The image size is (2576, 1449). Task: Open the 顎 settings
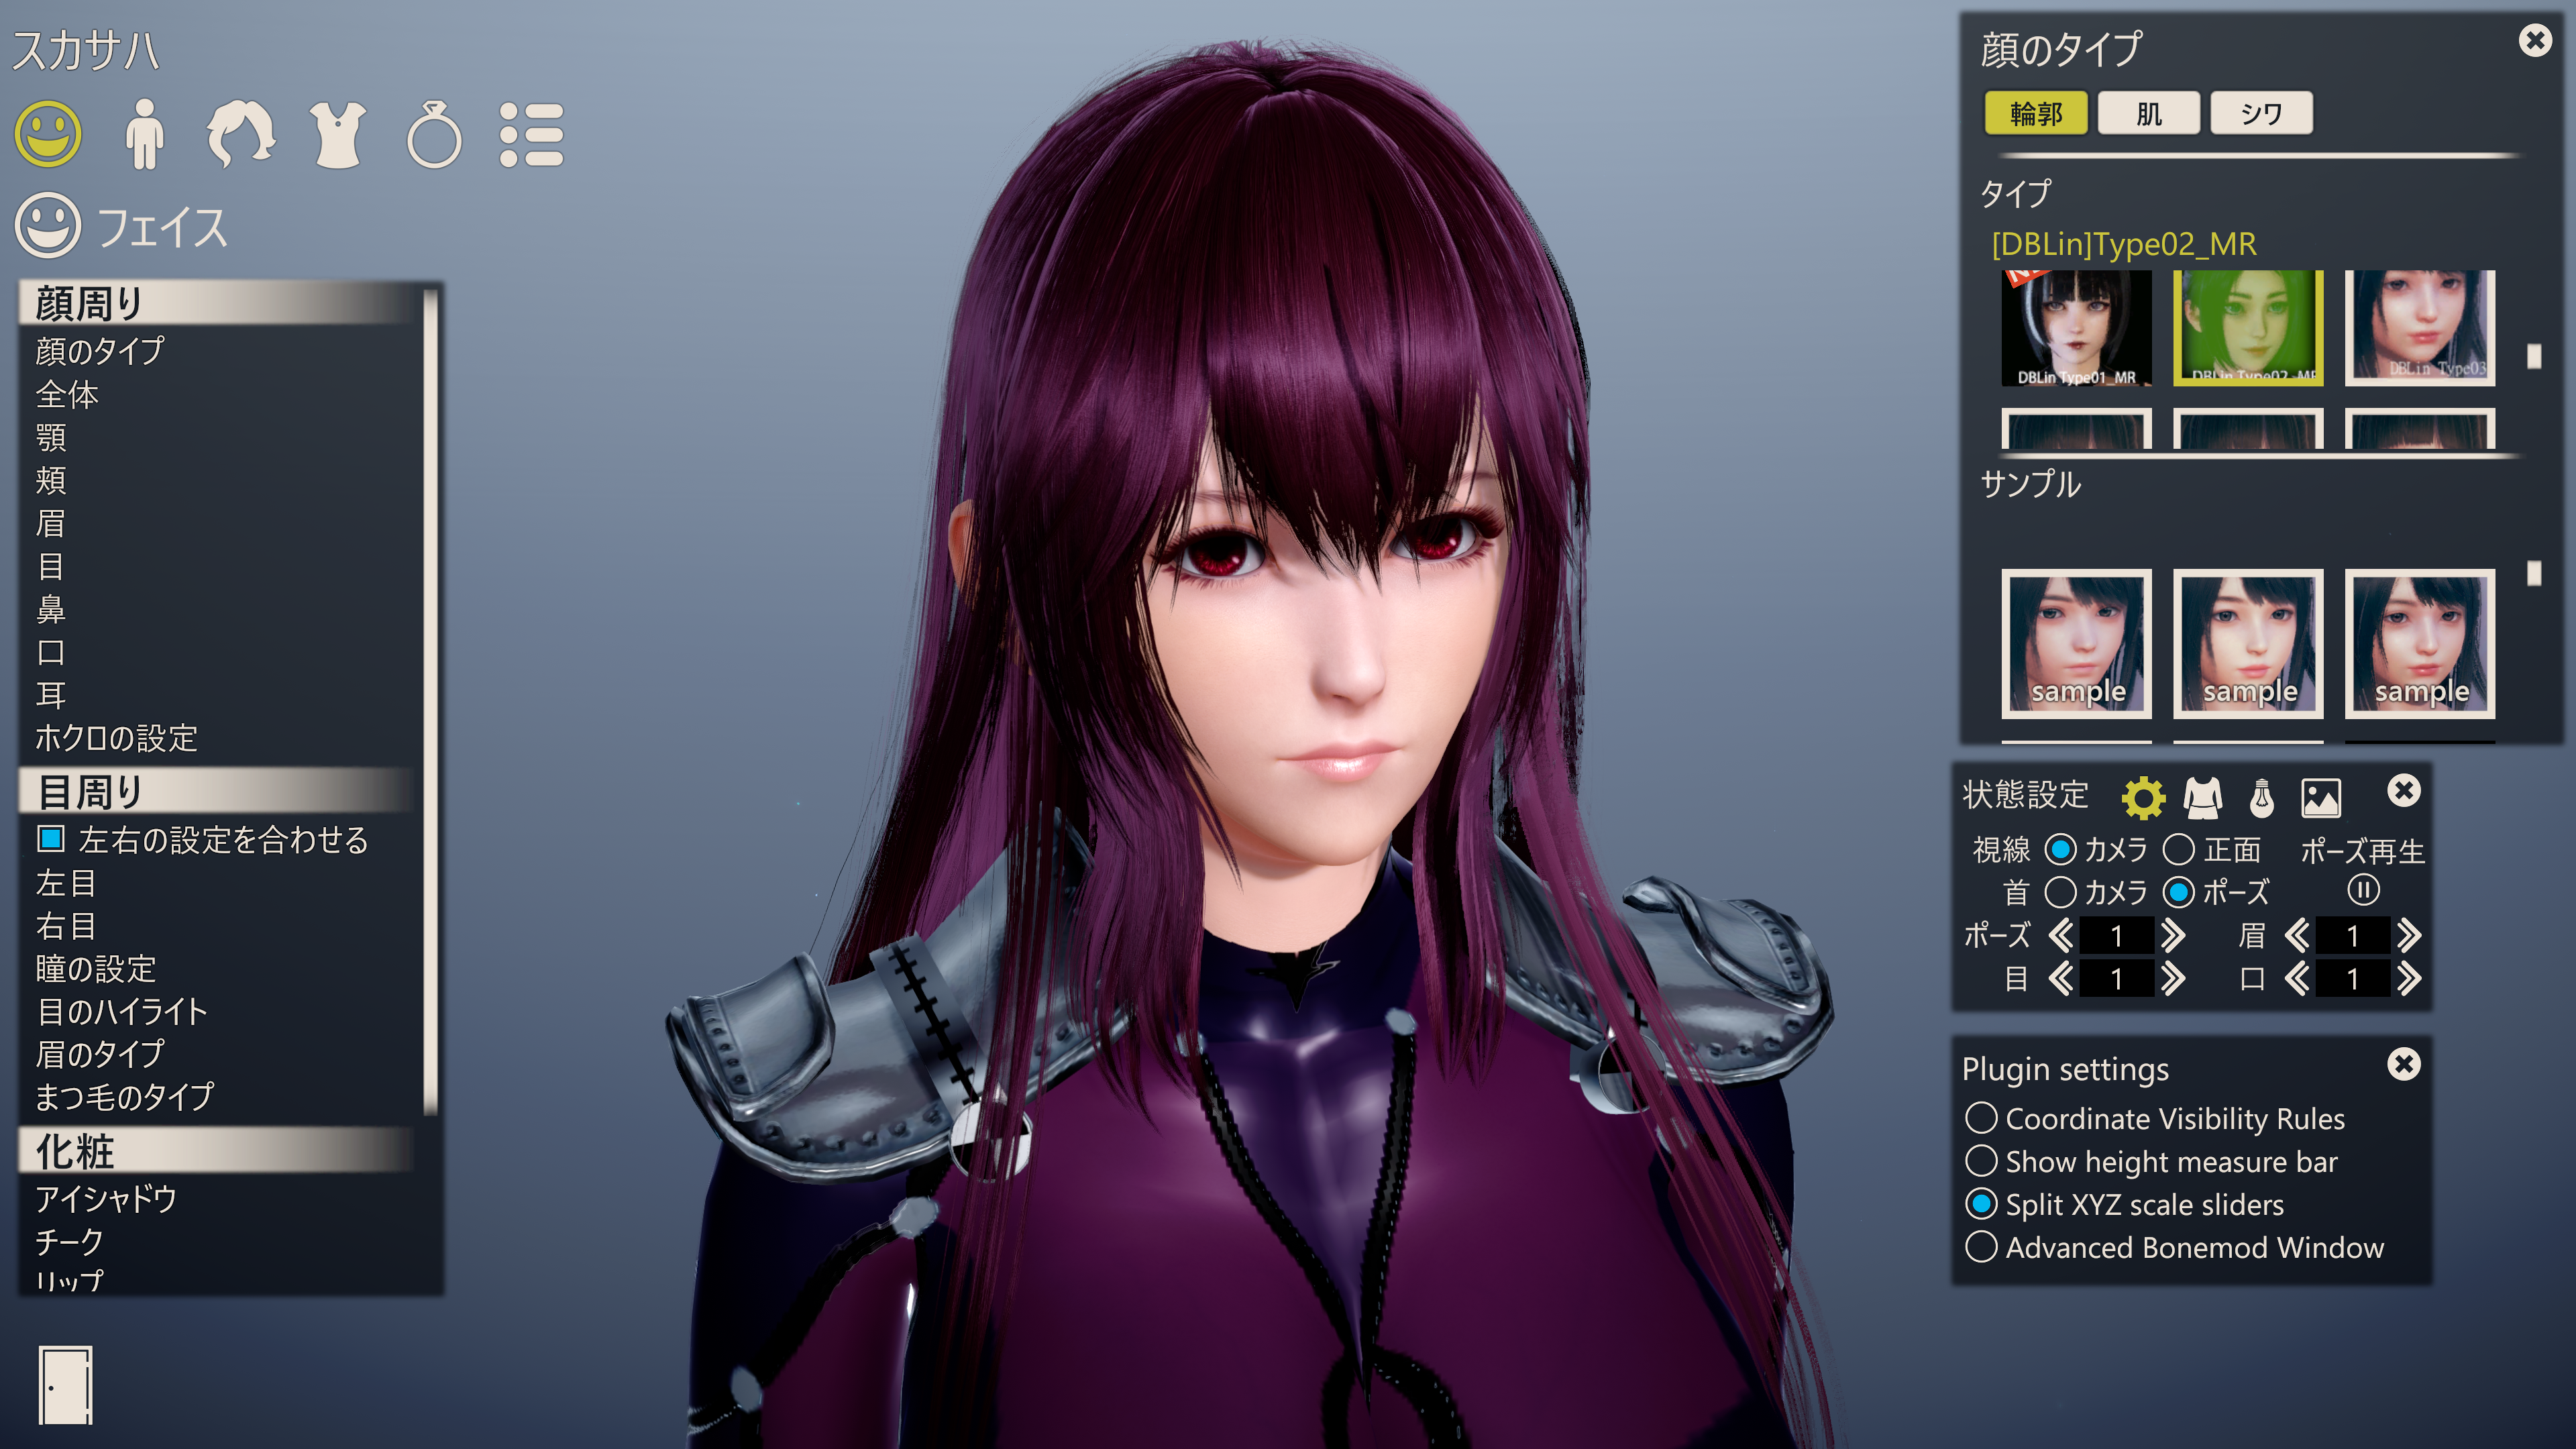[x=51, y=438]
